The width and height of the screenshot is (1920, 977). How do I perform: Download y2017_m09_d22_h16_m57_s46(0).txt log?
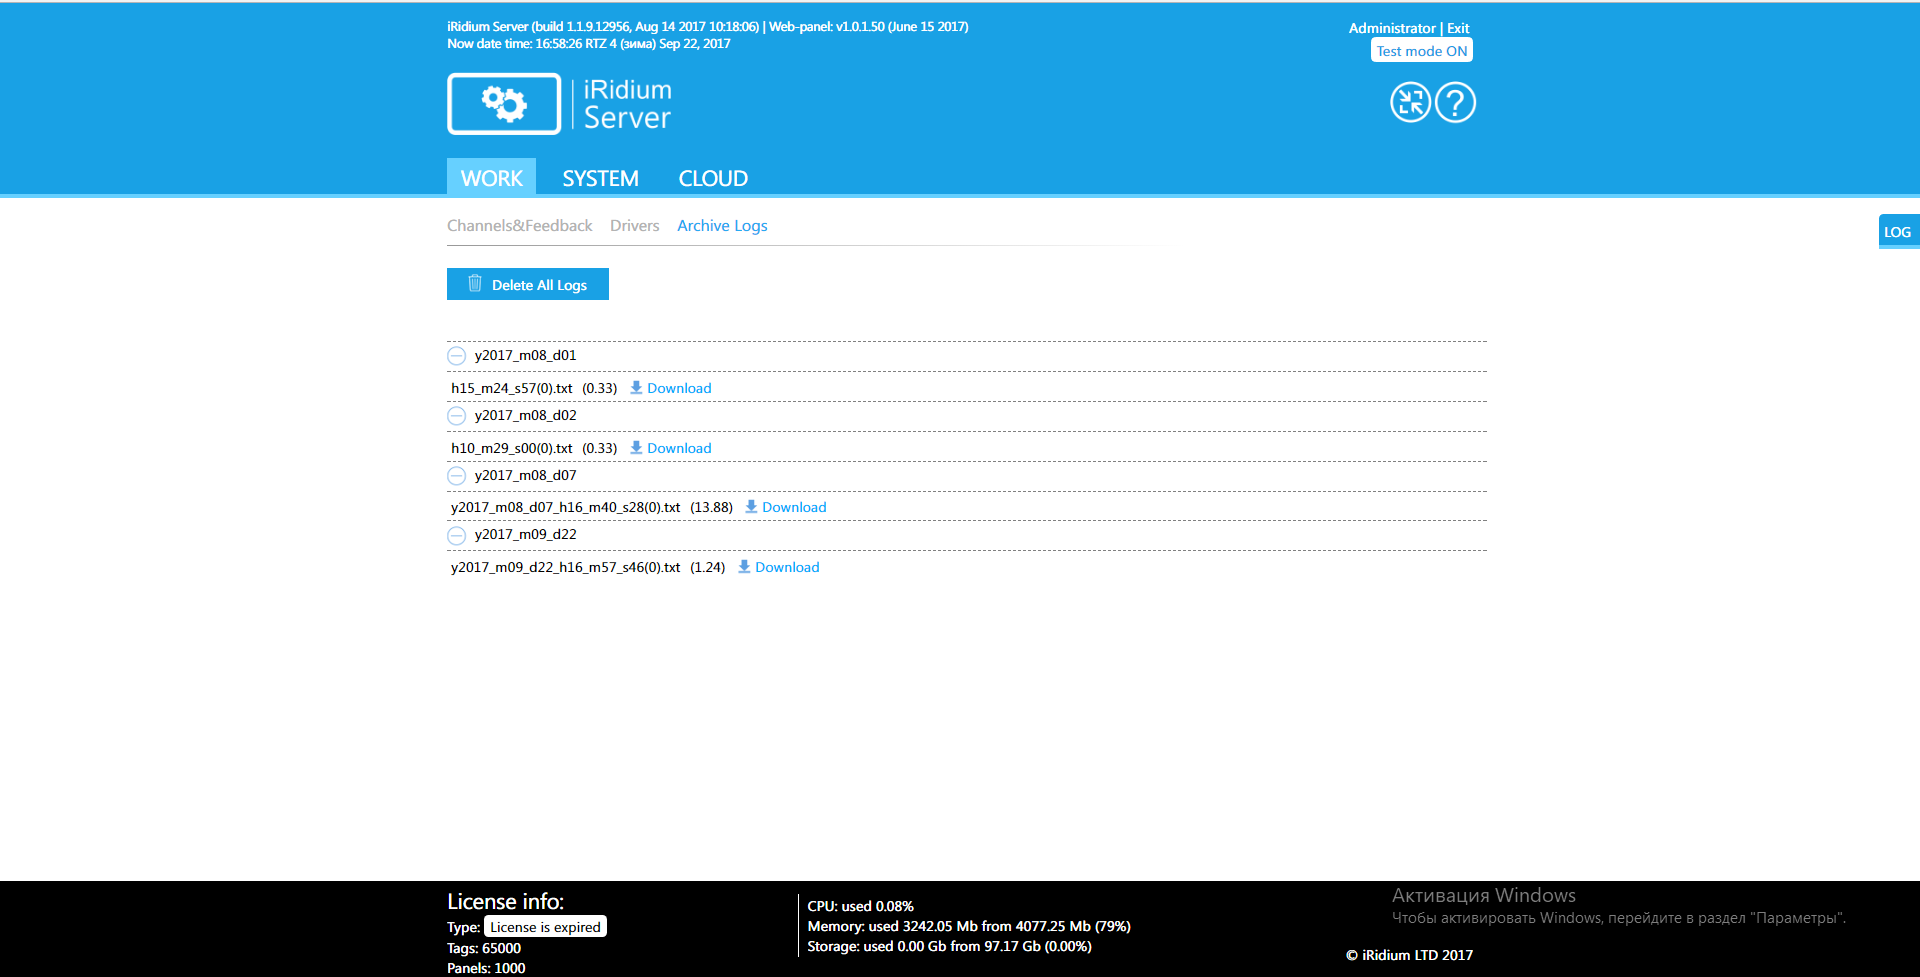click(787, 567)
